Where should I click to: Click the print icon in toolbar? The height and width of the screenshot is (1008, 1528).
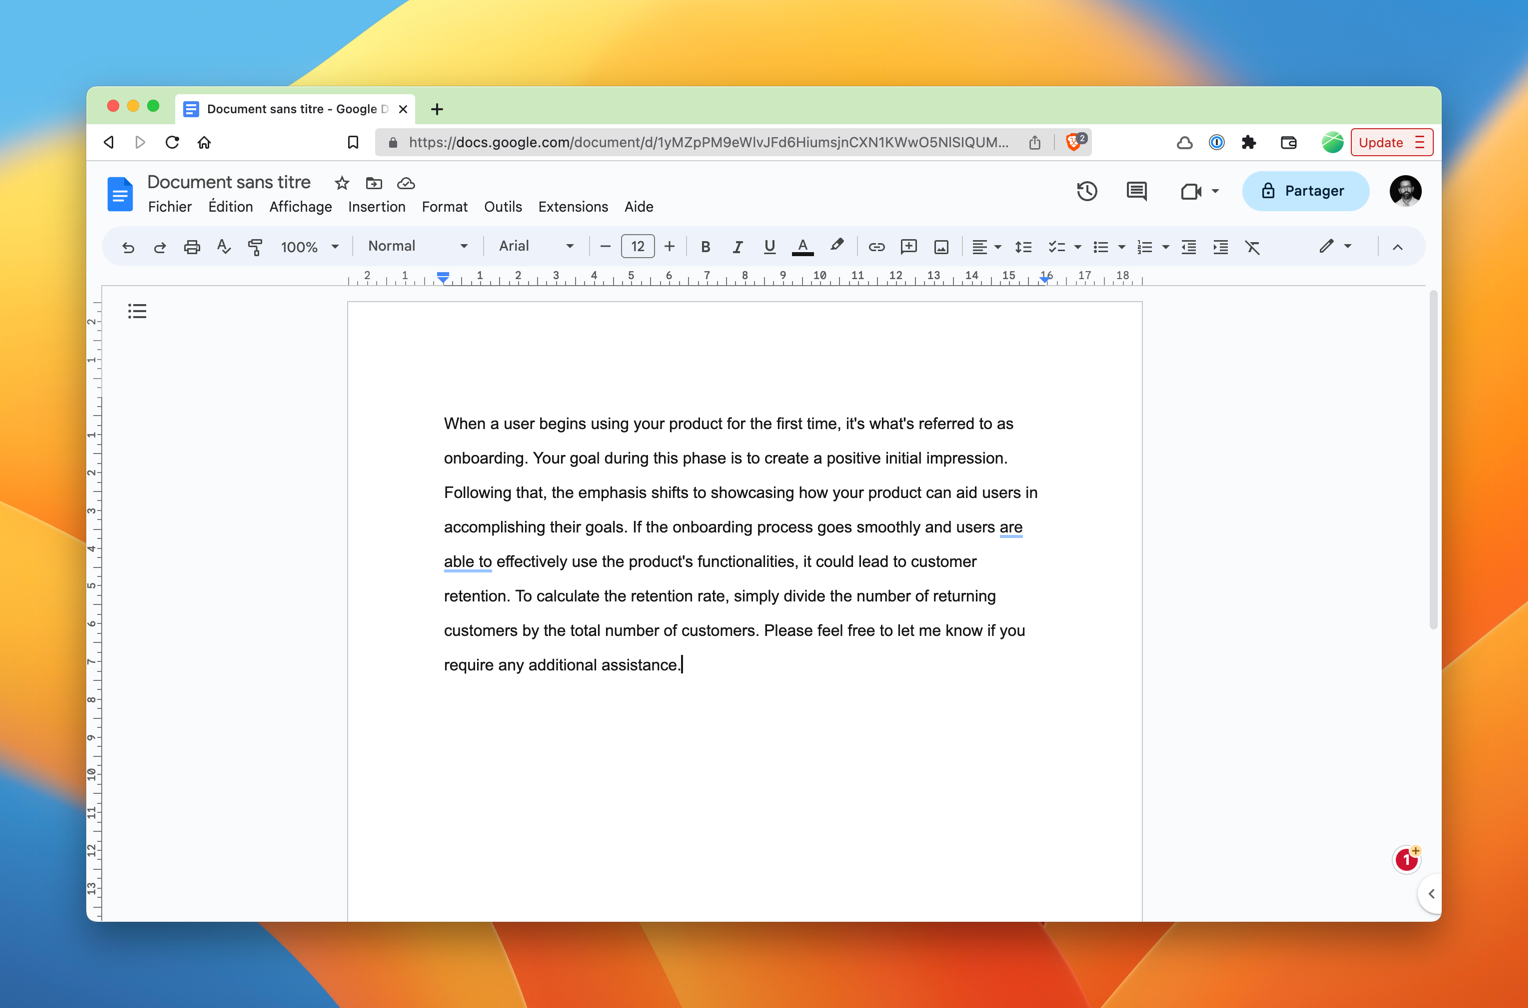click(192, 247)
